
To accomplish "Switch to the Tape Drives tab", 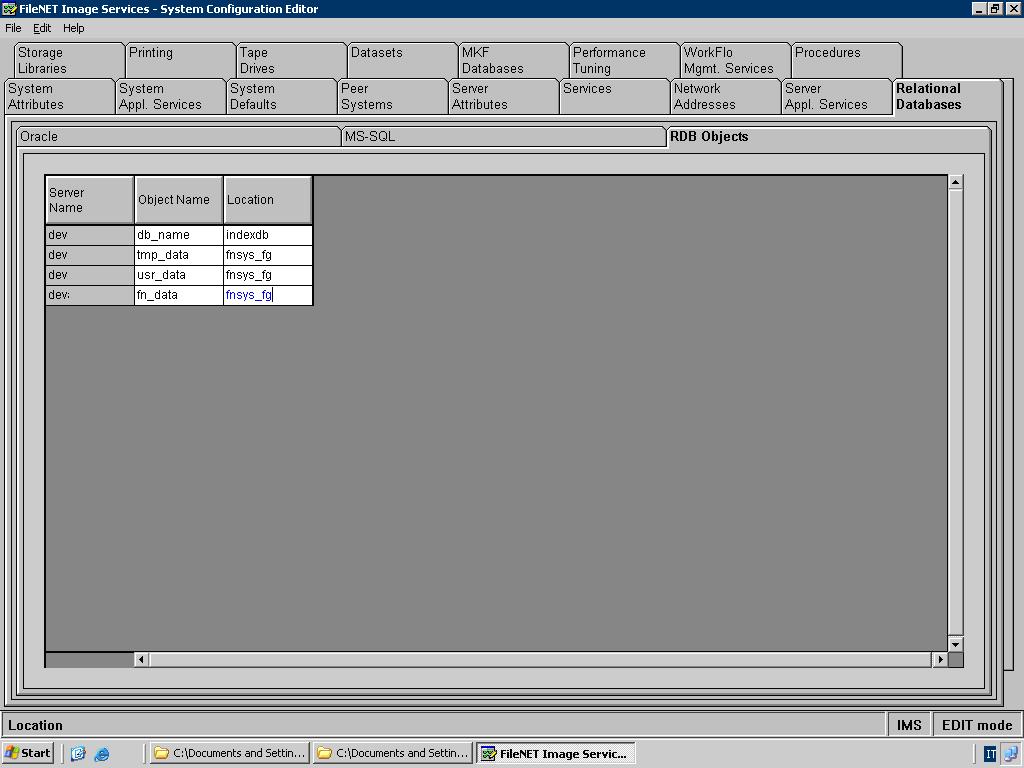I will (x=291, y=60).
